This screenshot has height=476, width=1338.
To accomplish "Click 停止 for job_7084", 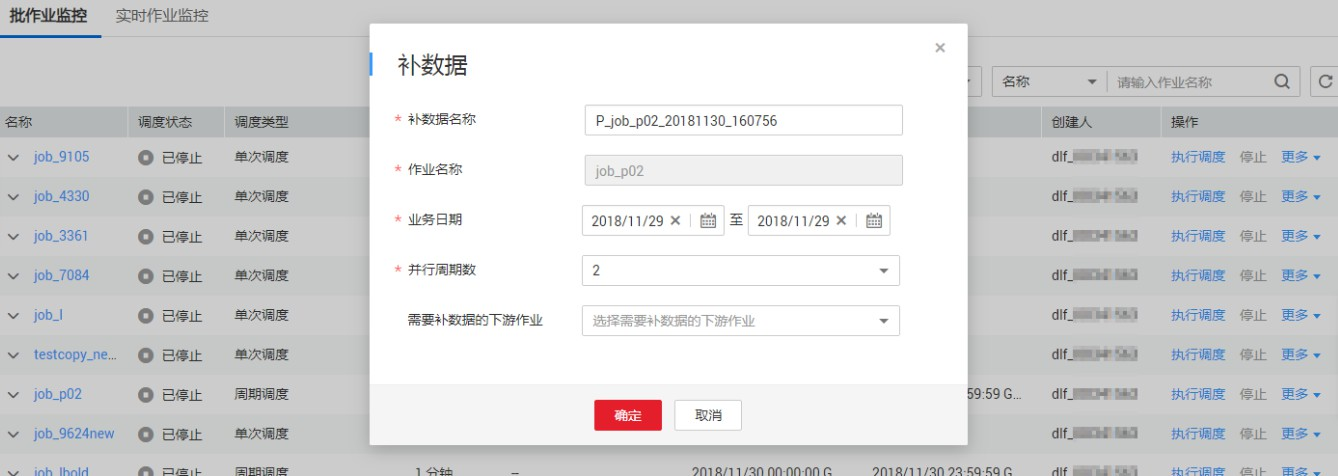I will coord(1253,276).
